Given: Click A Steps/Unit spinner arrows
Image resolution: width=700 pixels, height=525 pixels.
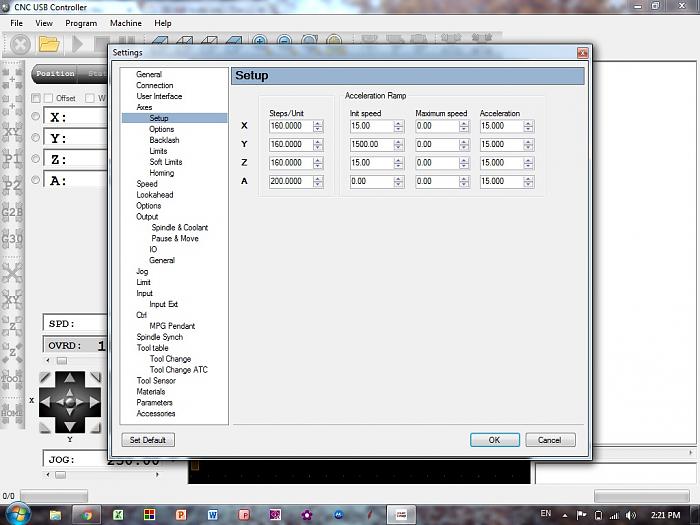Looking at the screenshot, I should click(x=318, y=181).
